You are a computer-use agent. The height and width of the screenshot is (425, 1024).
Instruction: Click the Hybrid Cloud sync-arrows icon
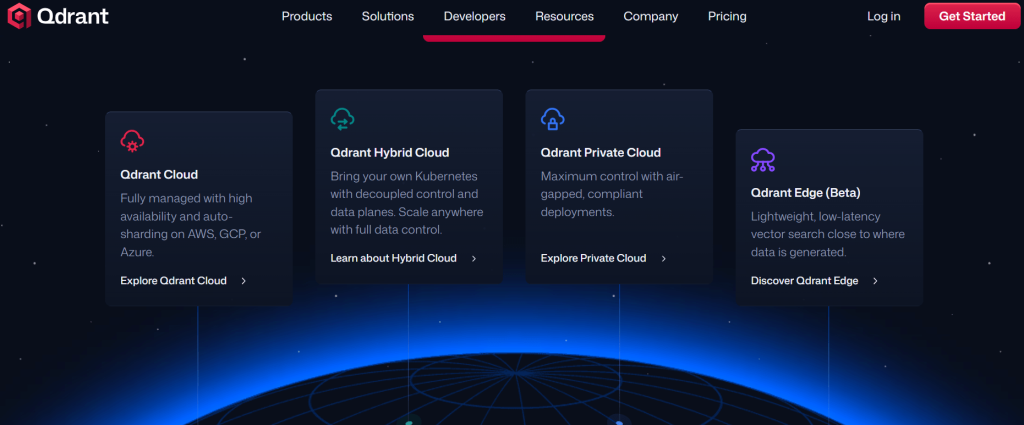(x=343, y=119)
